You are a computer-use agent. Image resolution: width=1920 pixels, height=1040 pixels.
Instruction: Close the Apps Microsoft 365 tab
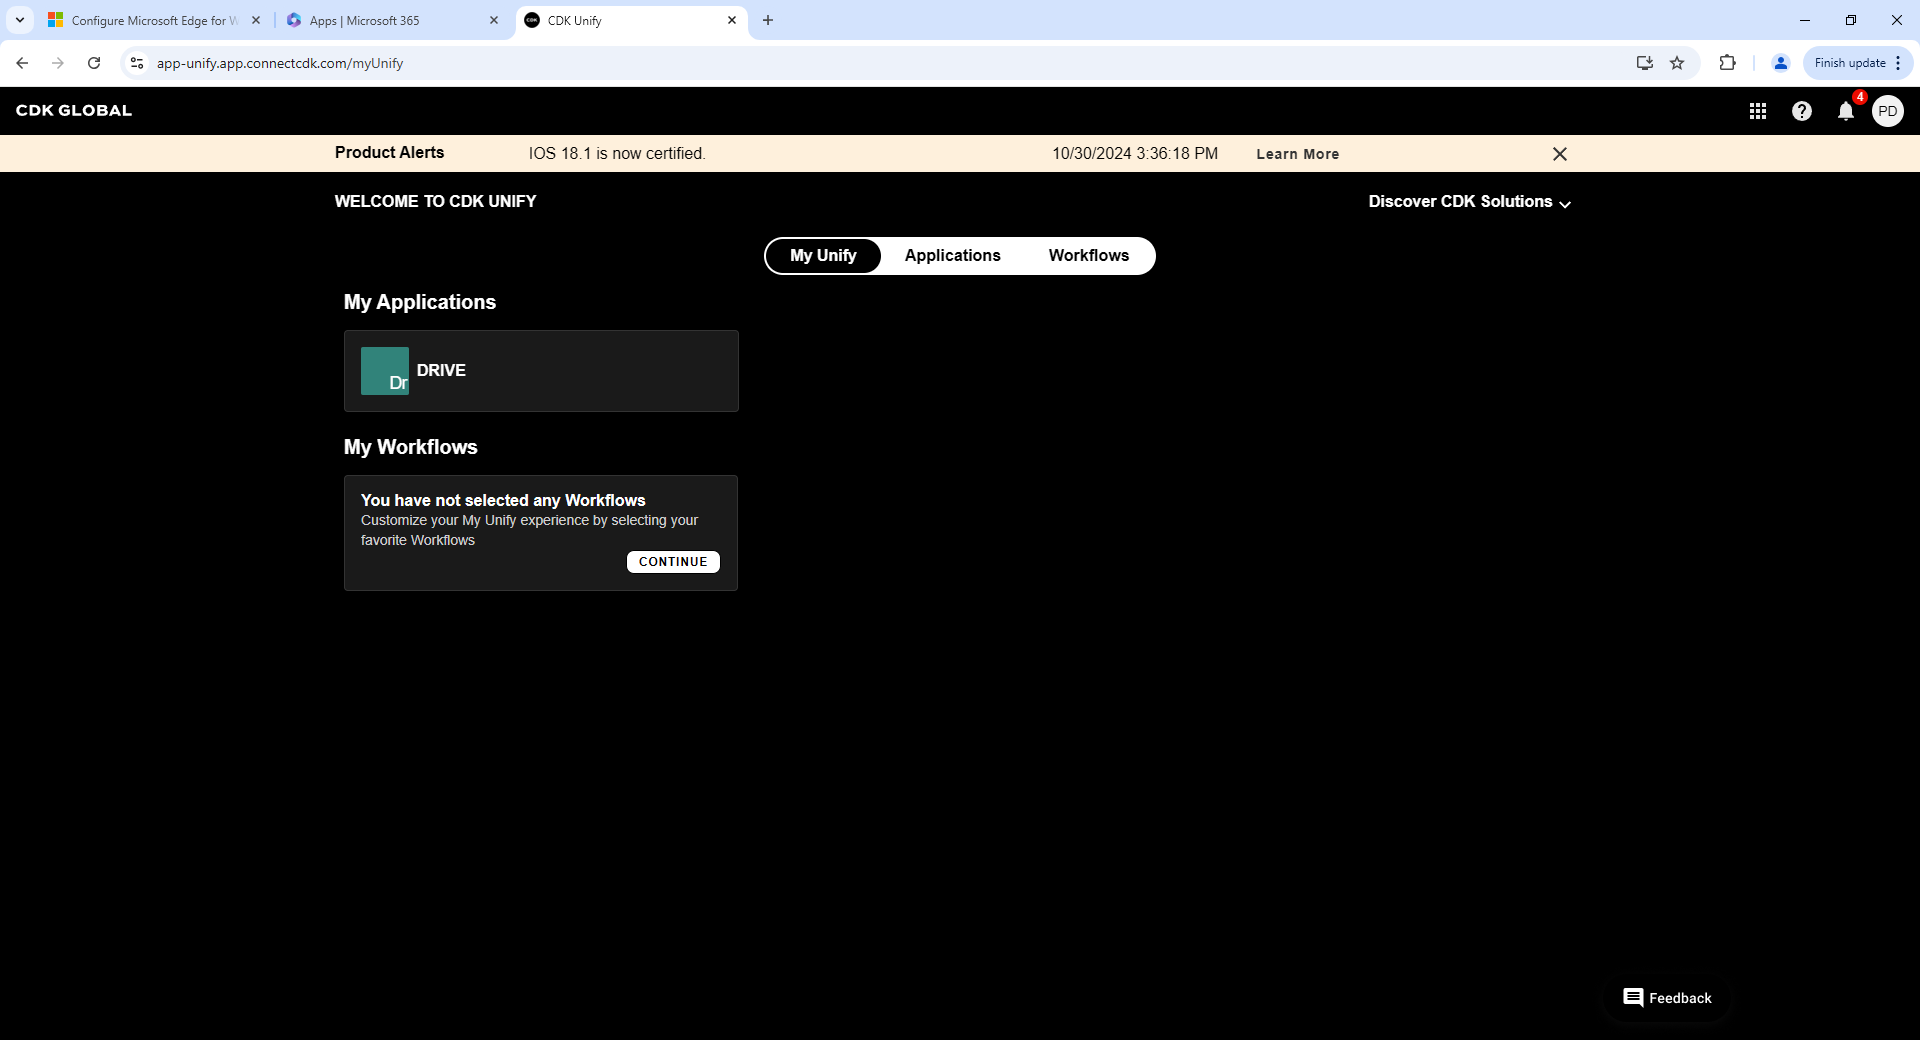[494, 20]
